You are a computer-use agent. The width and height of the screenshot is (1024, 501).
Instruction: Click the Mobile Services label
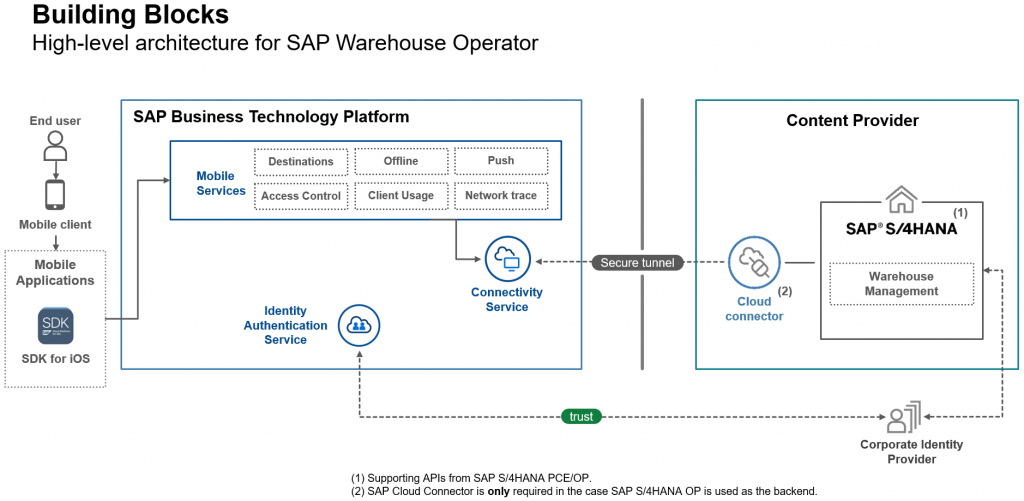tap(221, 184)
